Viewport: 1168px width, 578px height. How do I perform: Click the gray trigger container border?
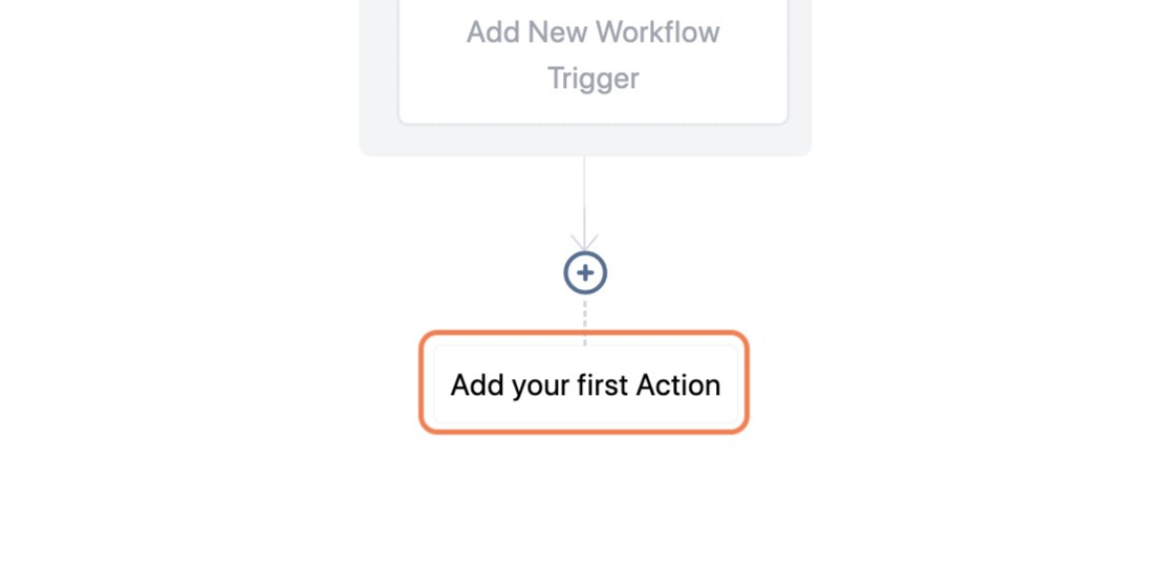[379, 140]
